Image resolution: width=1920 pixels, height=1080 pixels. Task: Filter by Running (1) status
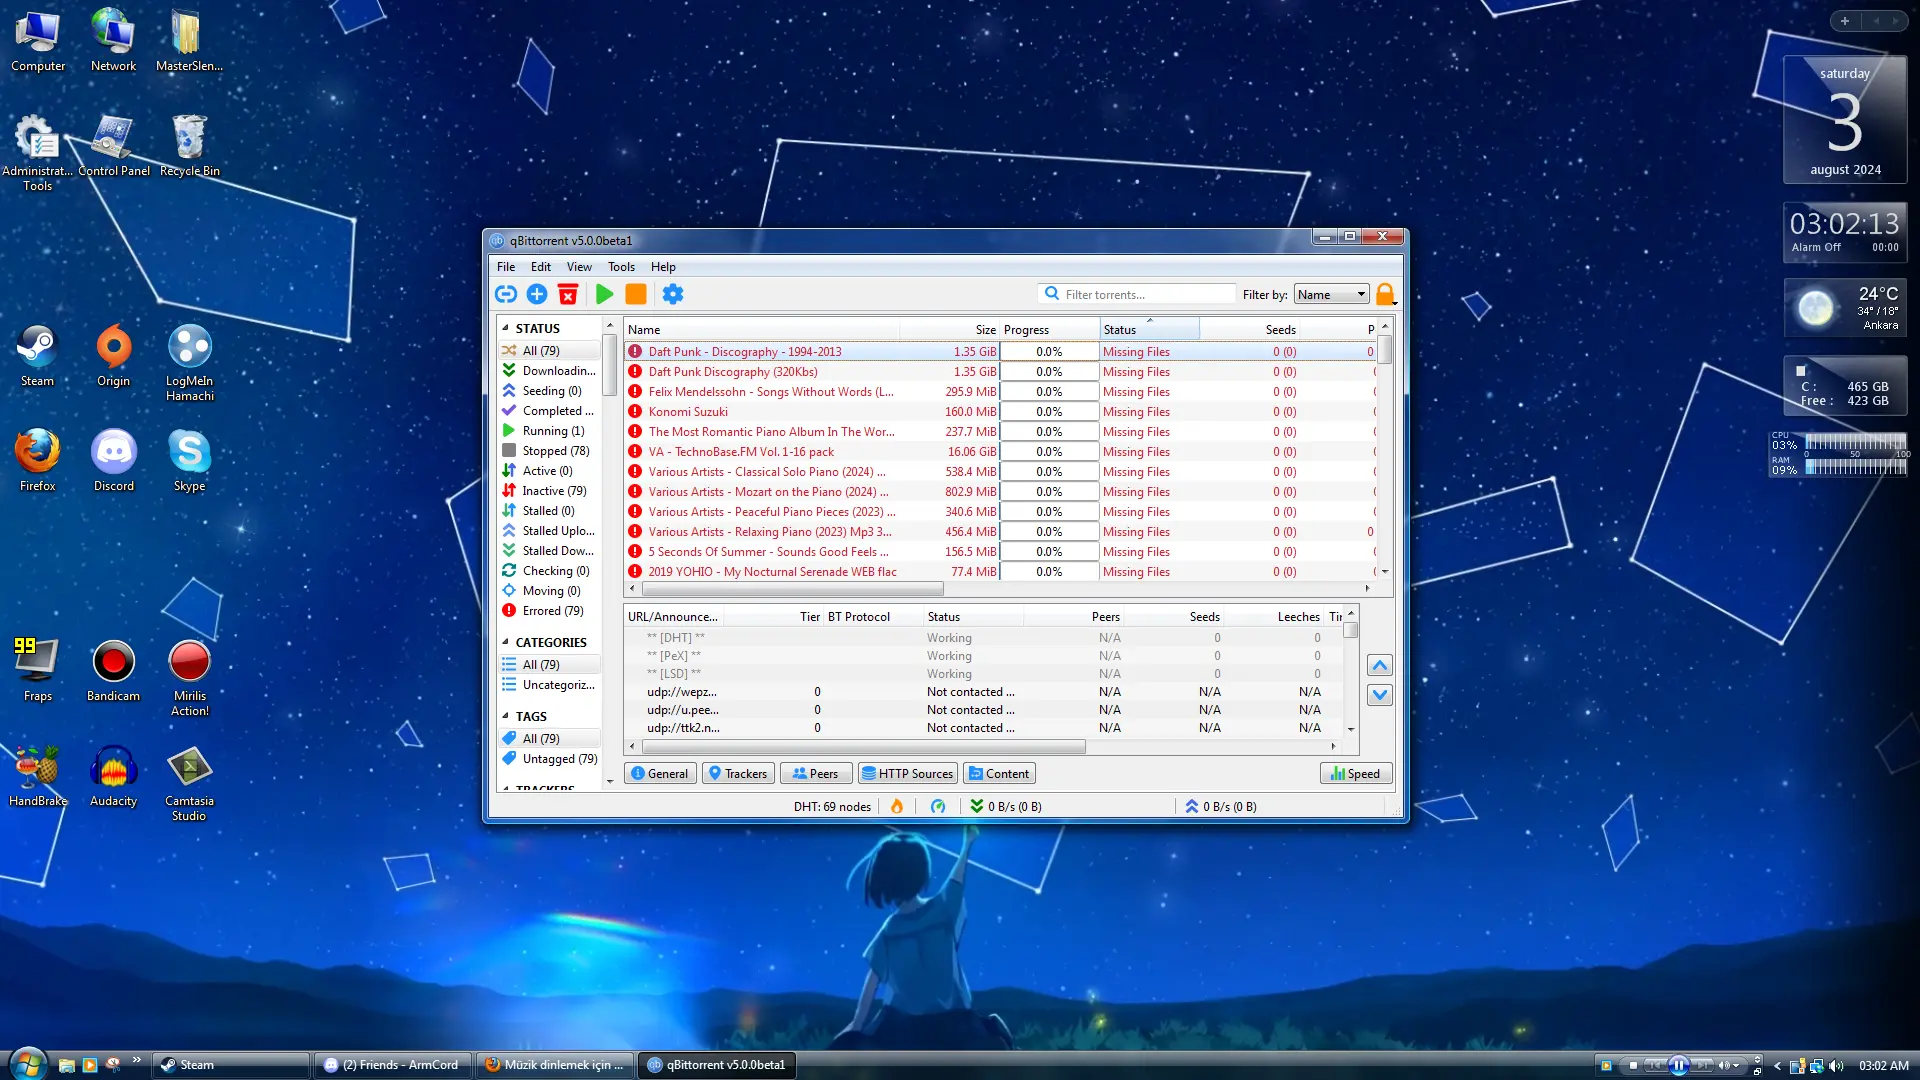click(550, 431)
